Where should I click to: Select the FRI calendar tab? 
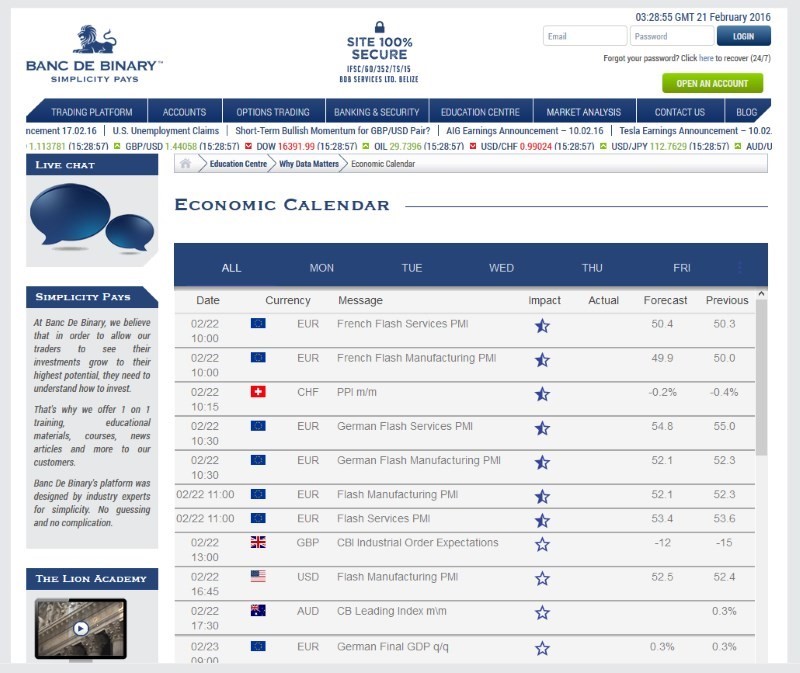pyautogui.click(x=682, y=268)
